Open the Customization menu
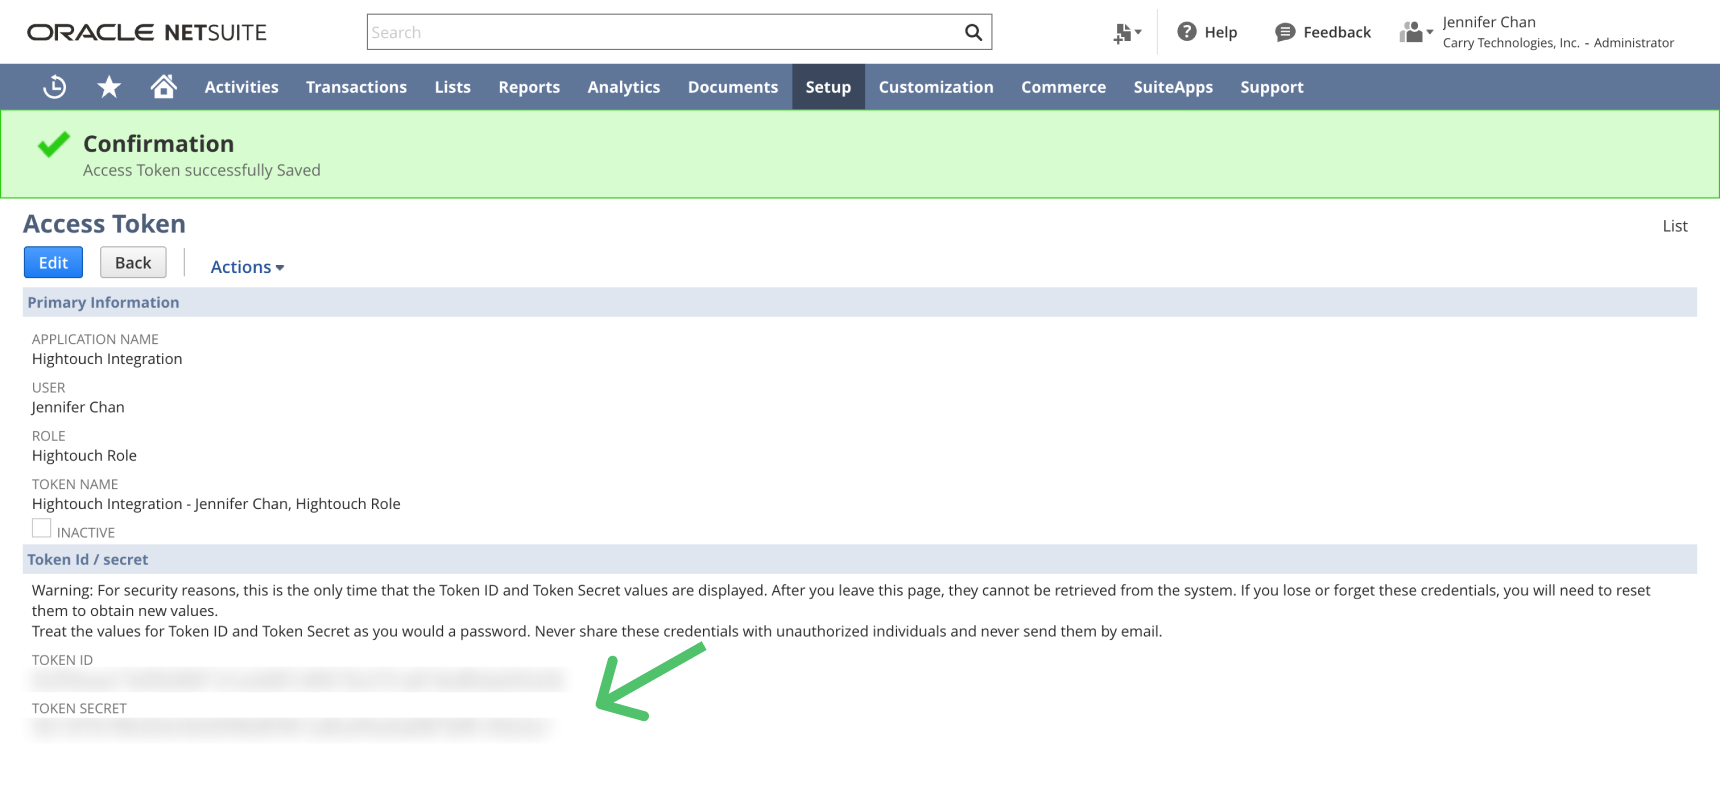Screen dimensions: 1720x788 tap(936, 87)
